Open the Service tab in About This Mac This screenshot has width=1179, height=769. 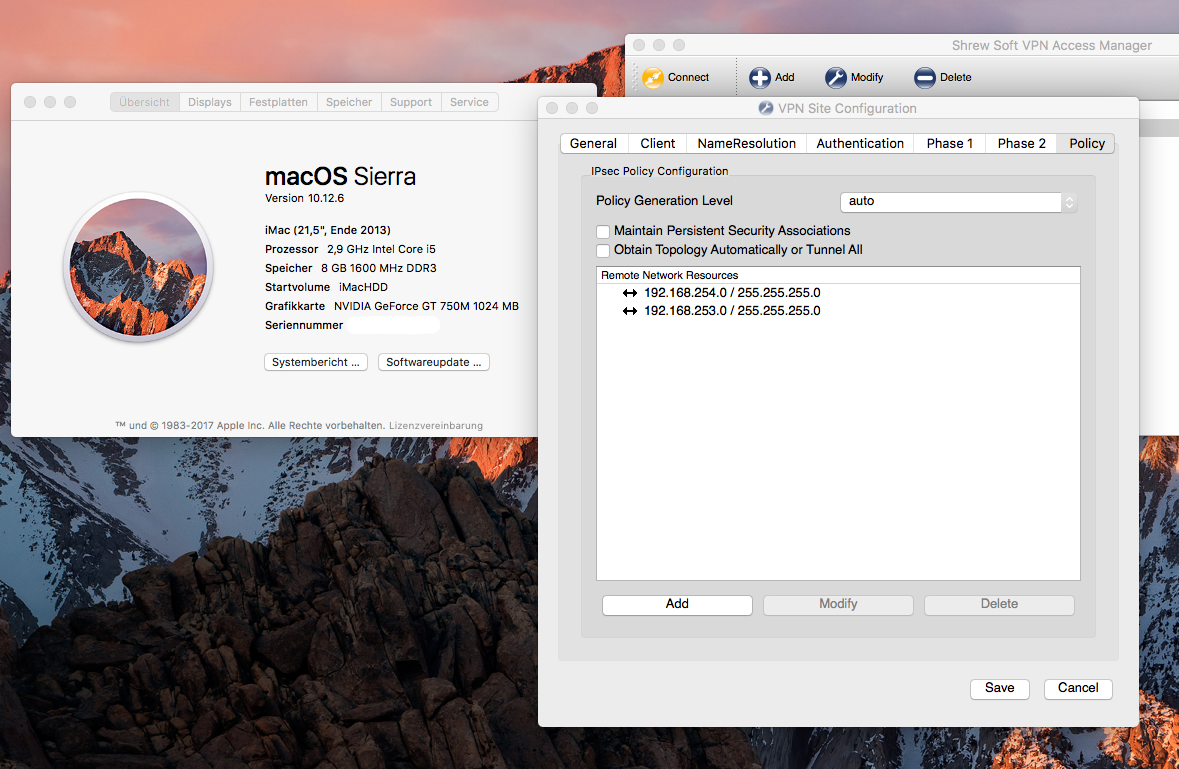[x=469, y=102]
